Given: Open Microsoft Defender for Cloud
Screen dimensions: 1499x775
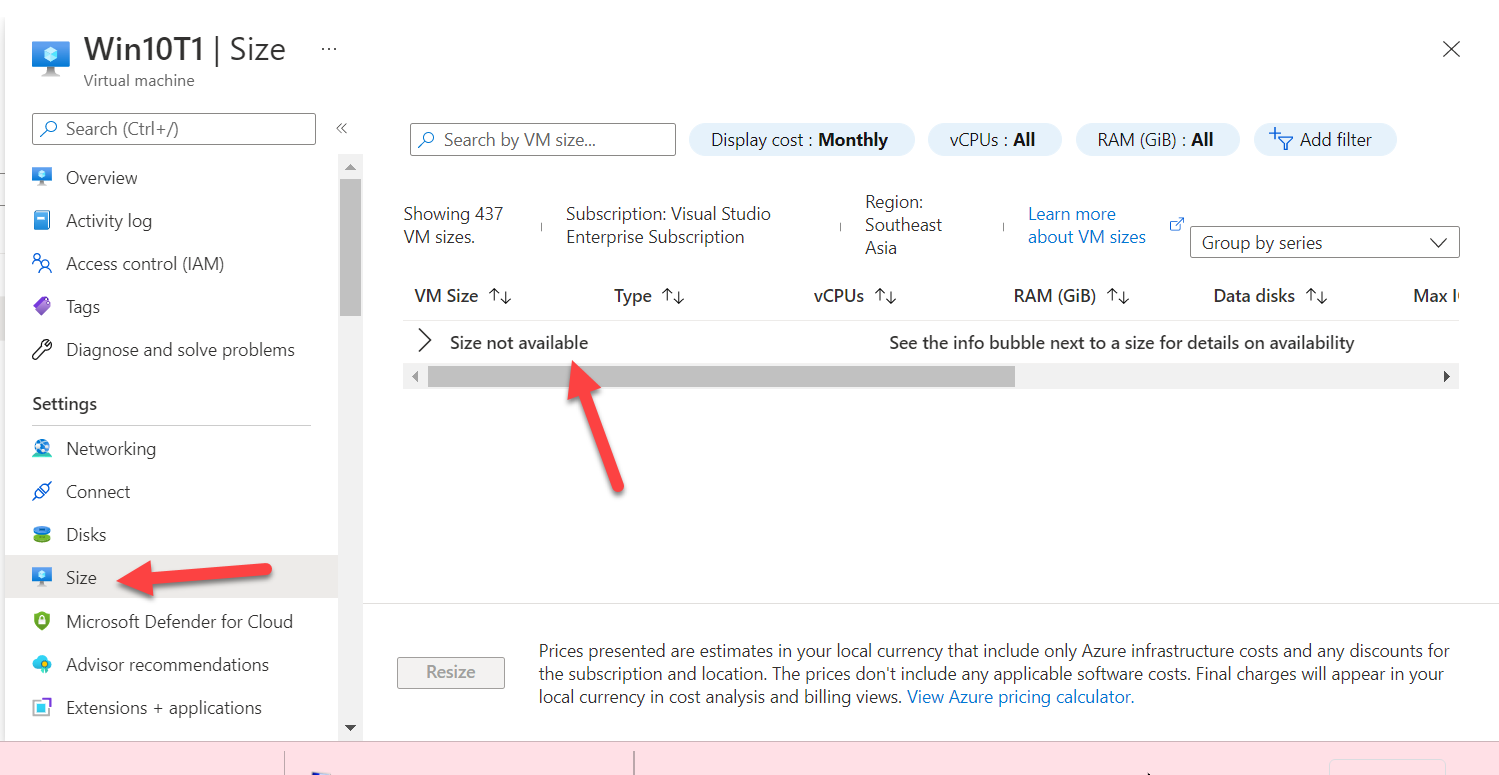Looking at the screenshot, I should click(180, 621).
